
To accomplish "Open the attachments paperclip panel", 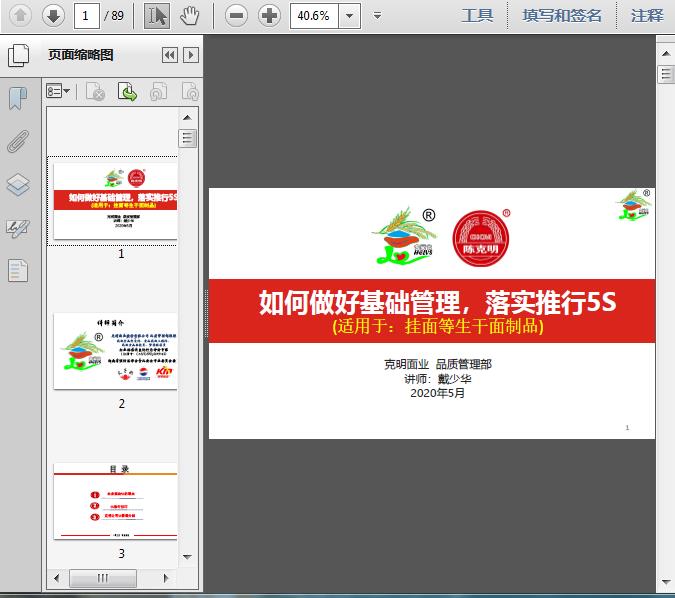I will pos(18,142).
